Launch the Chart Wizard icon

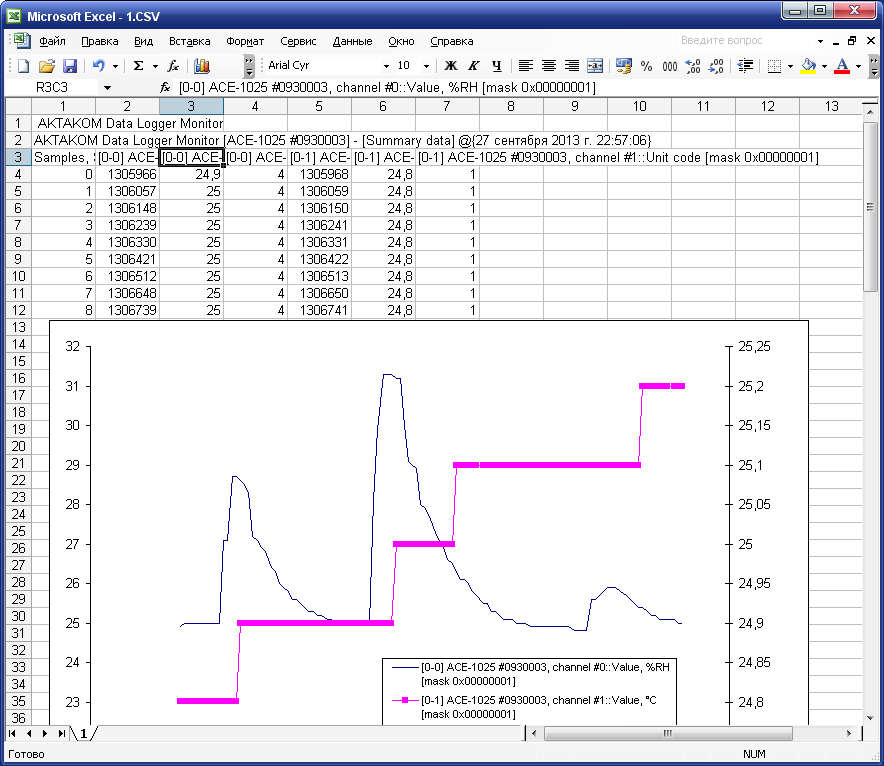202,66
